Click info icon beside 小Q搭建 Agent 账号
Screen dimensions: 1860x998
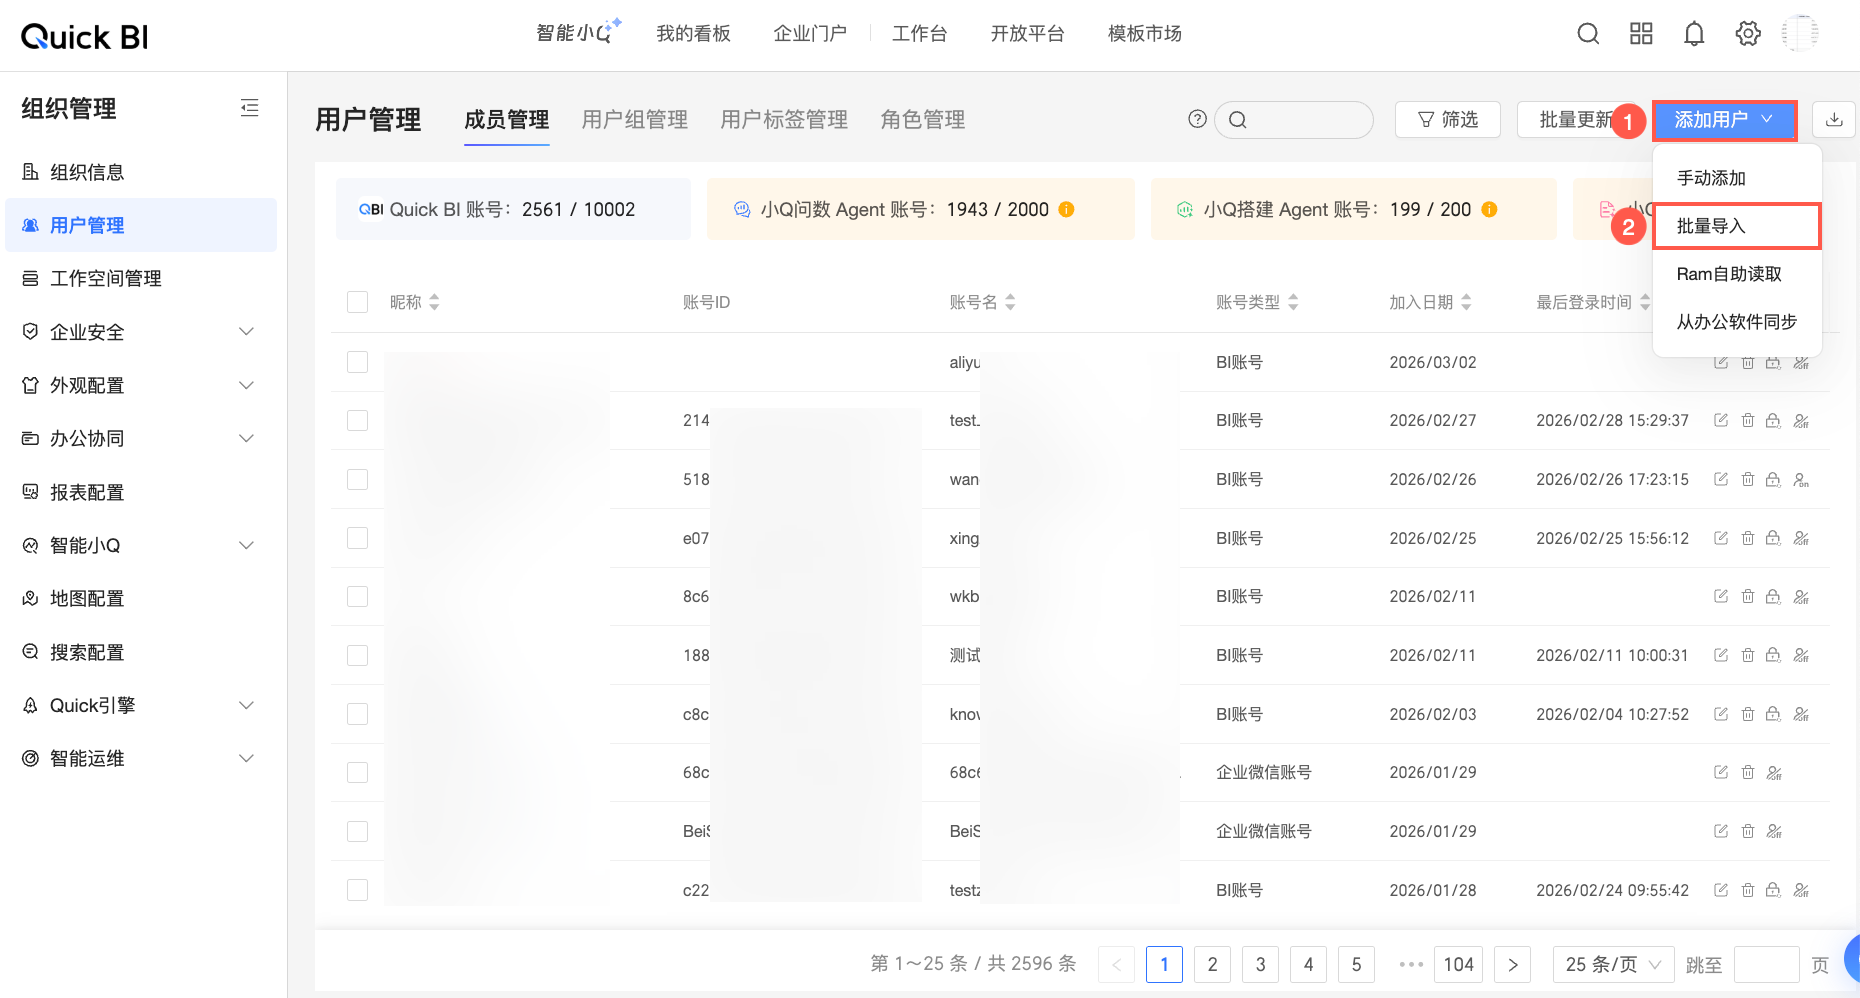(1490, 209)
